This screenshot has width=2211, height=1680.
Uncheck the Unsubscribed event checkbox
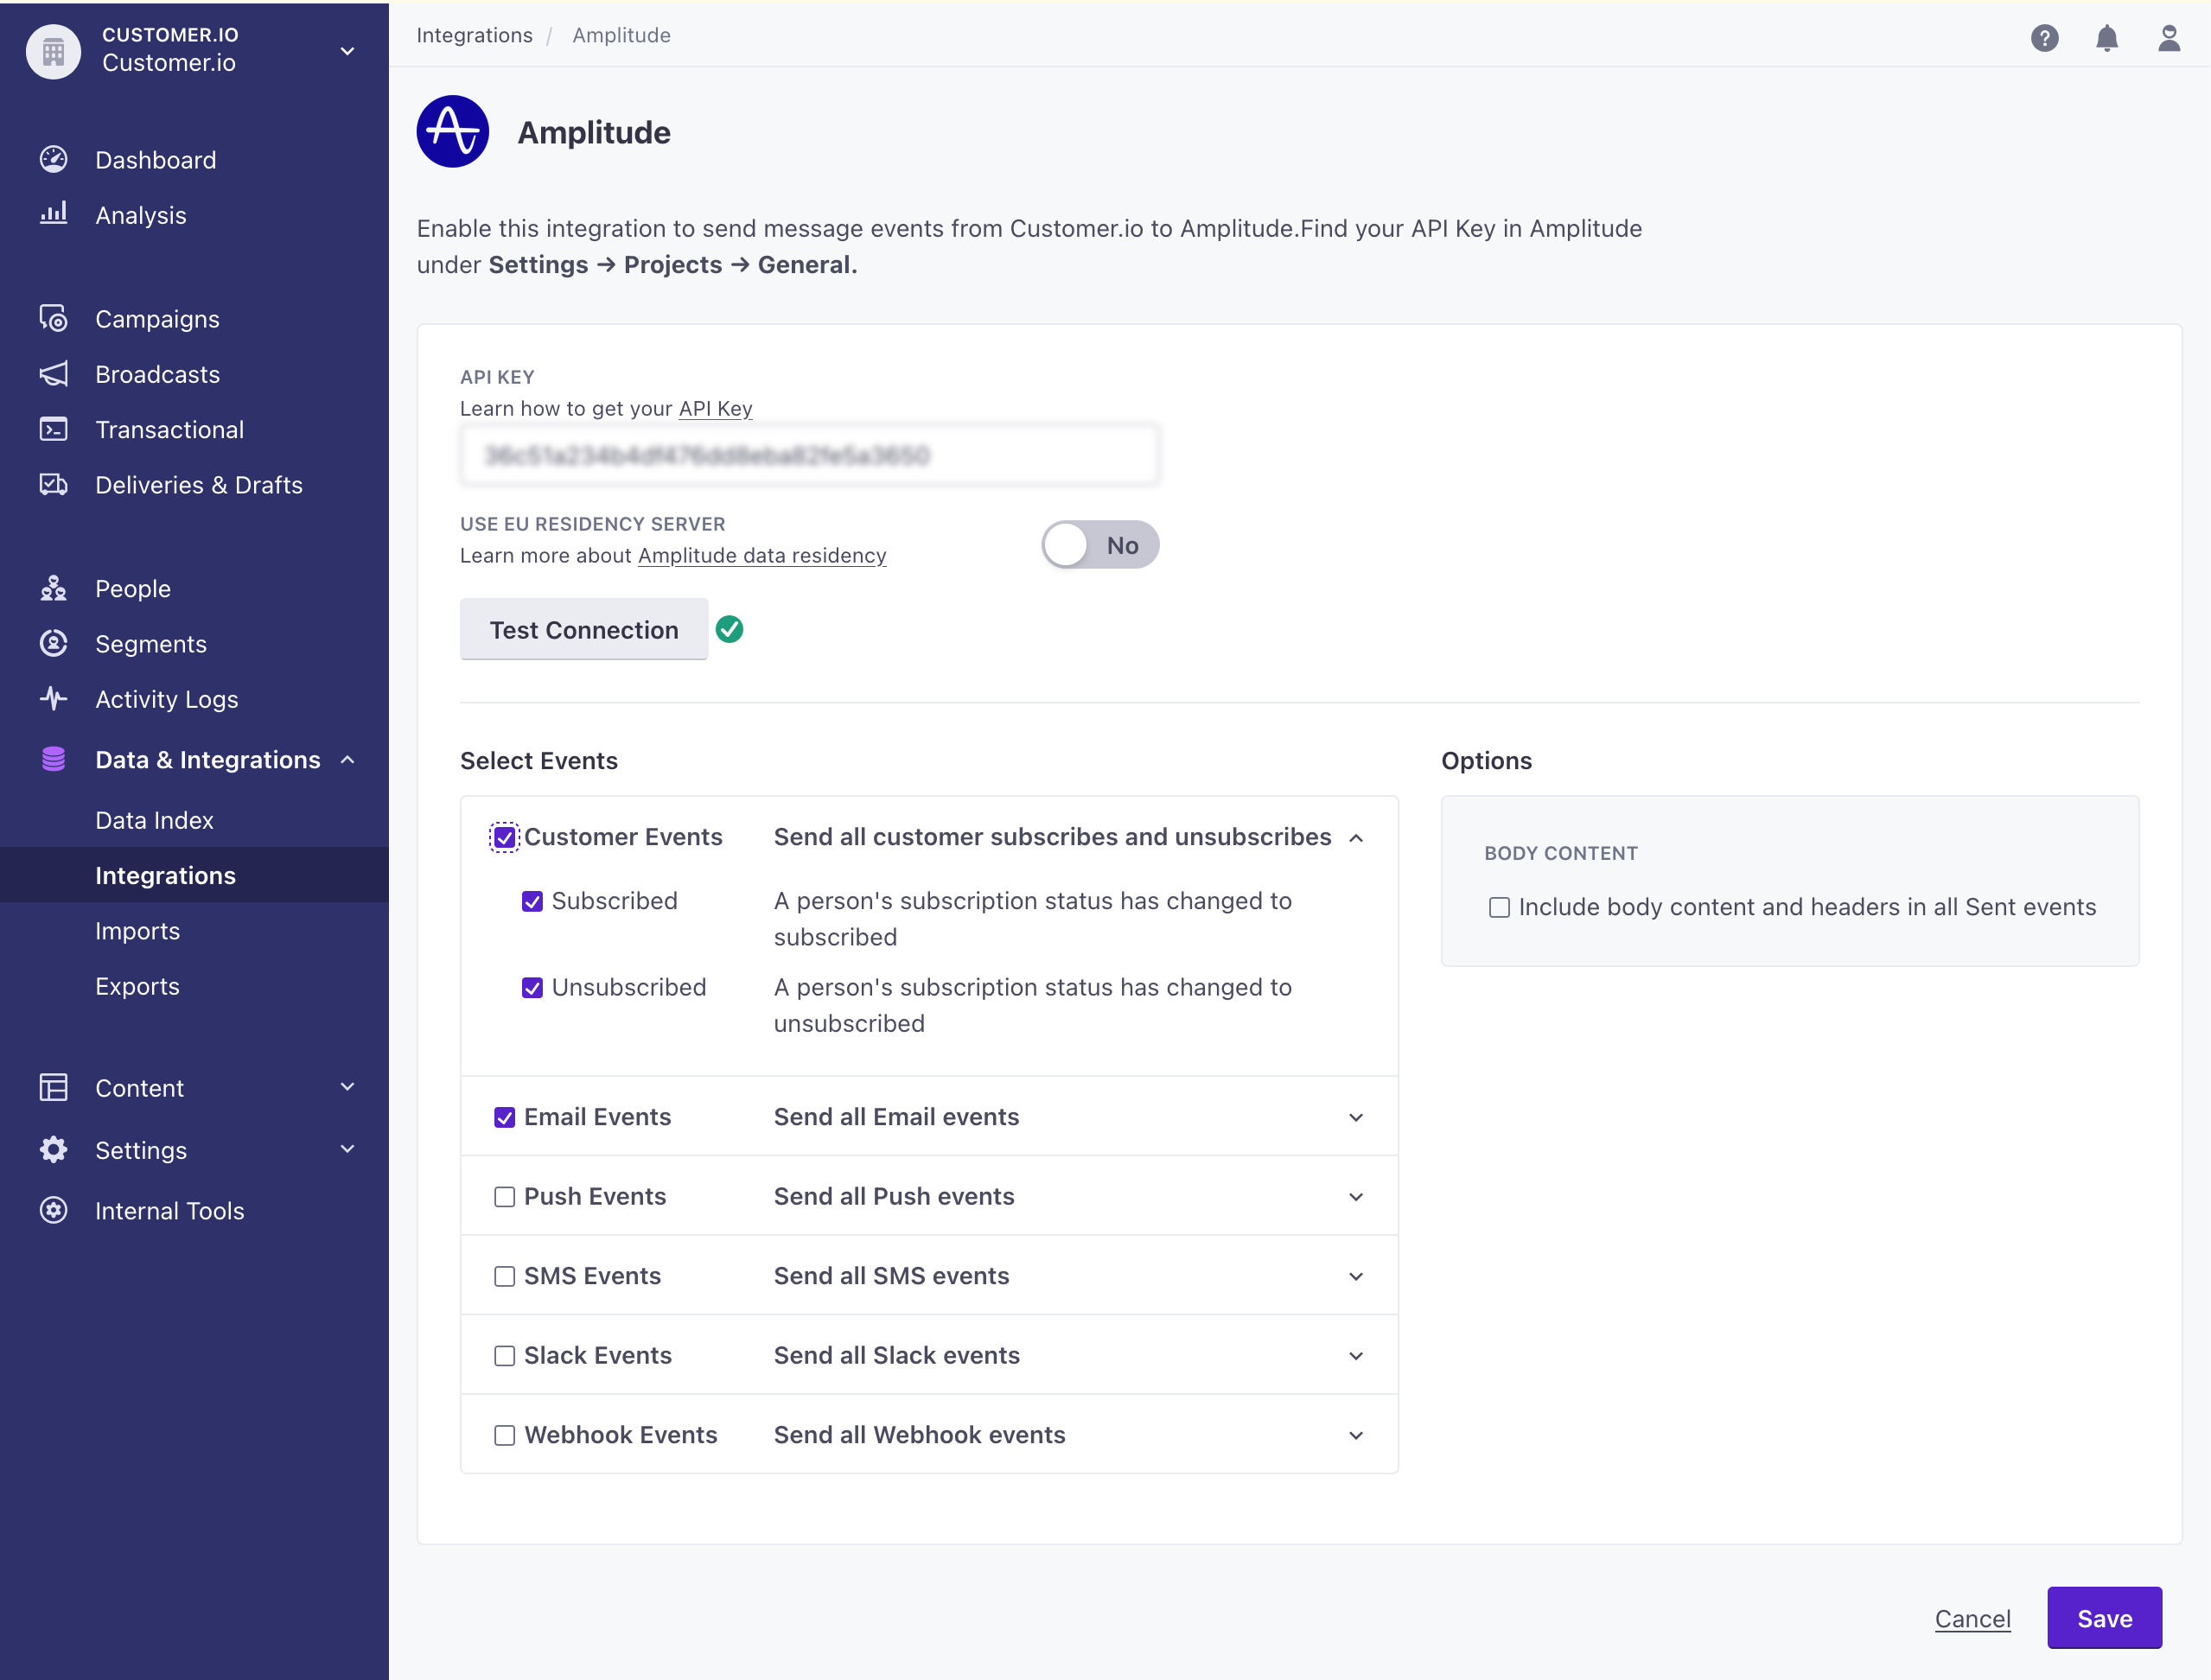[532, 988]
